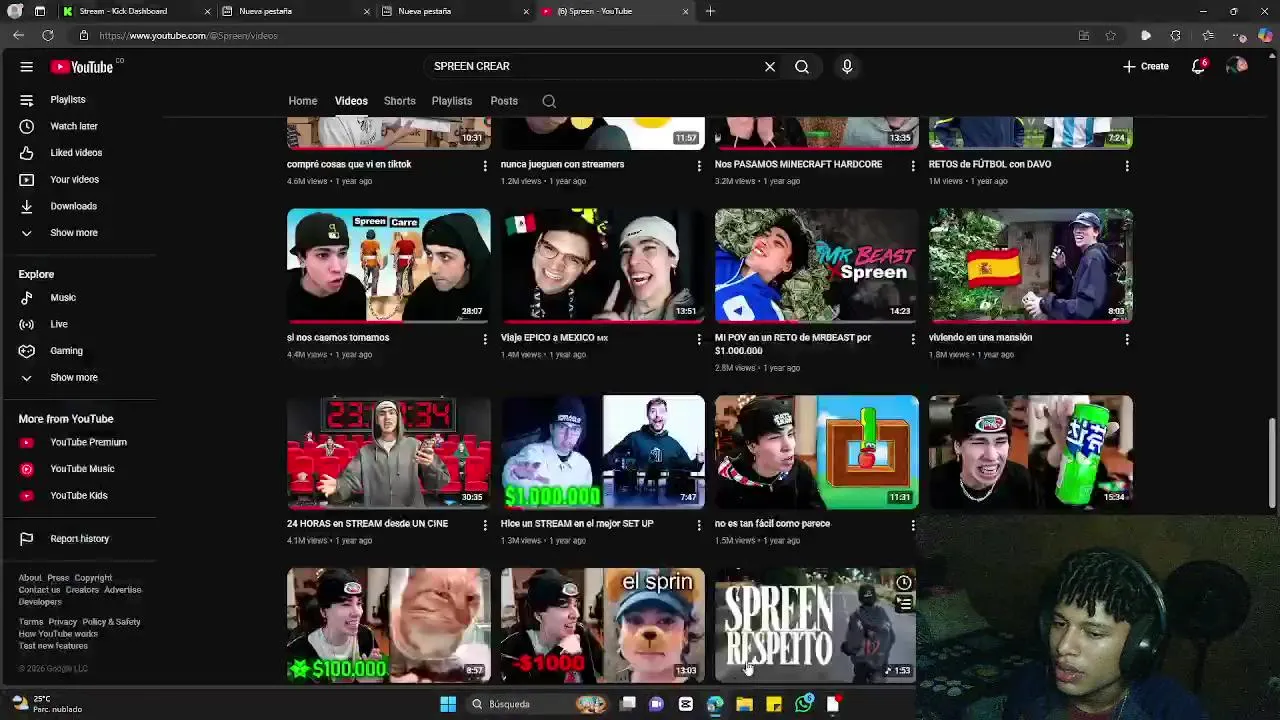This screenshot has height=720, width=1280.
Task: Click 'nunca jueguen con streamers' title
Action: click(x=562, y=164)
